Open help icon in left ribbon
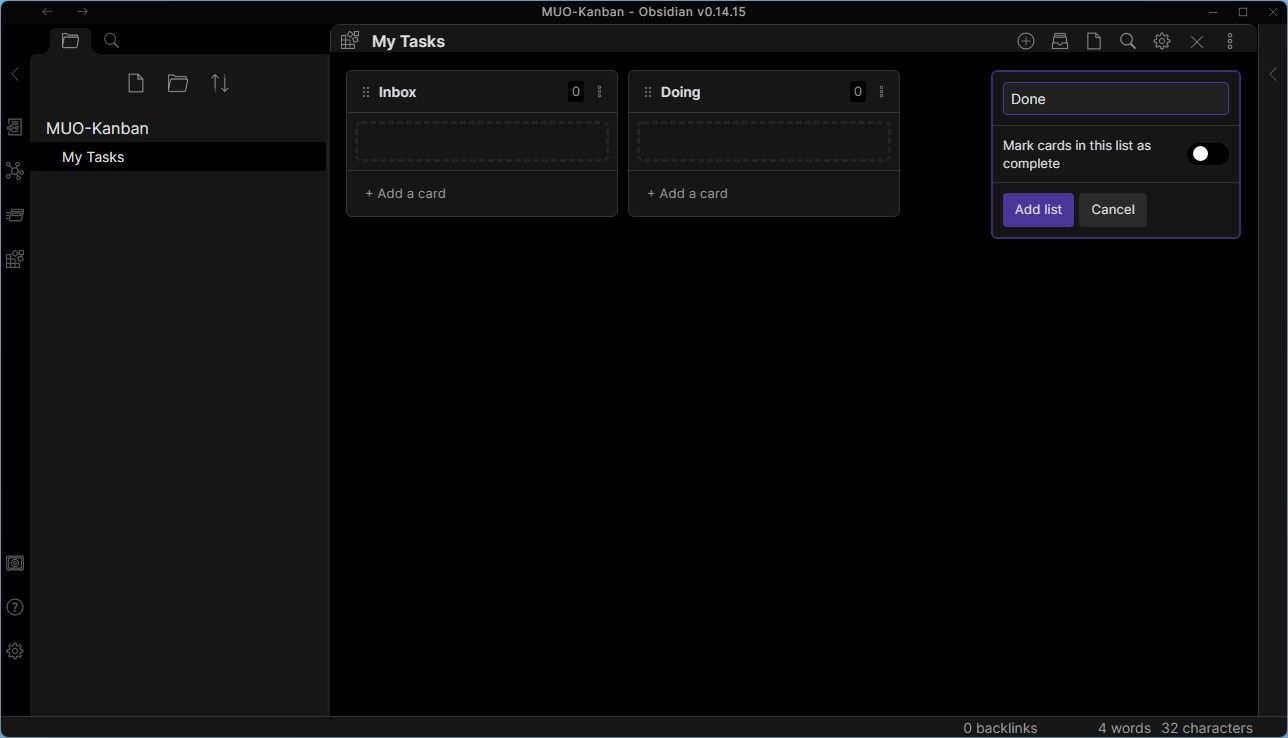 pyautogui.click(x=15, y=607)
